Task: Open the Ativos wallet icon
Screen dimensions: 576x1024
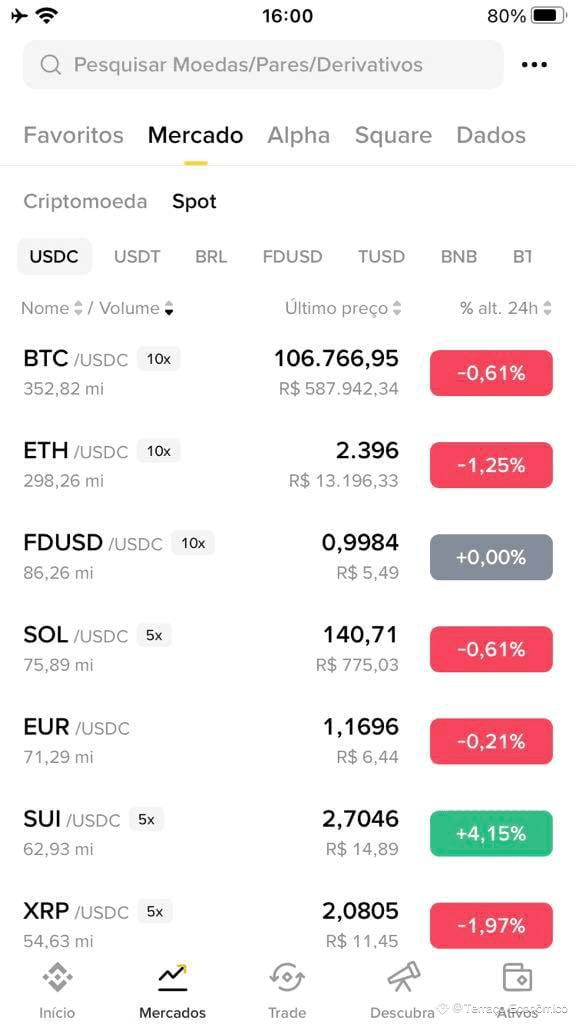Action: tap(517, 978)
